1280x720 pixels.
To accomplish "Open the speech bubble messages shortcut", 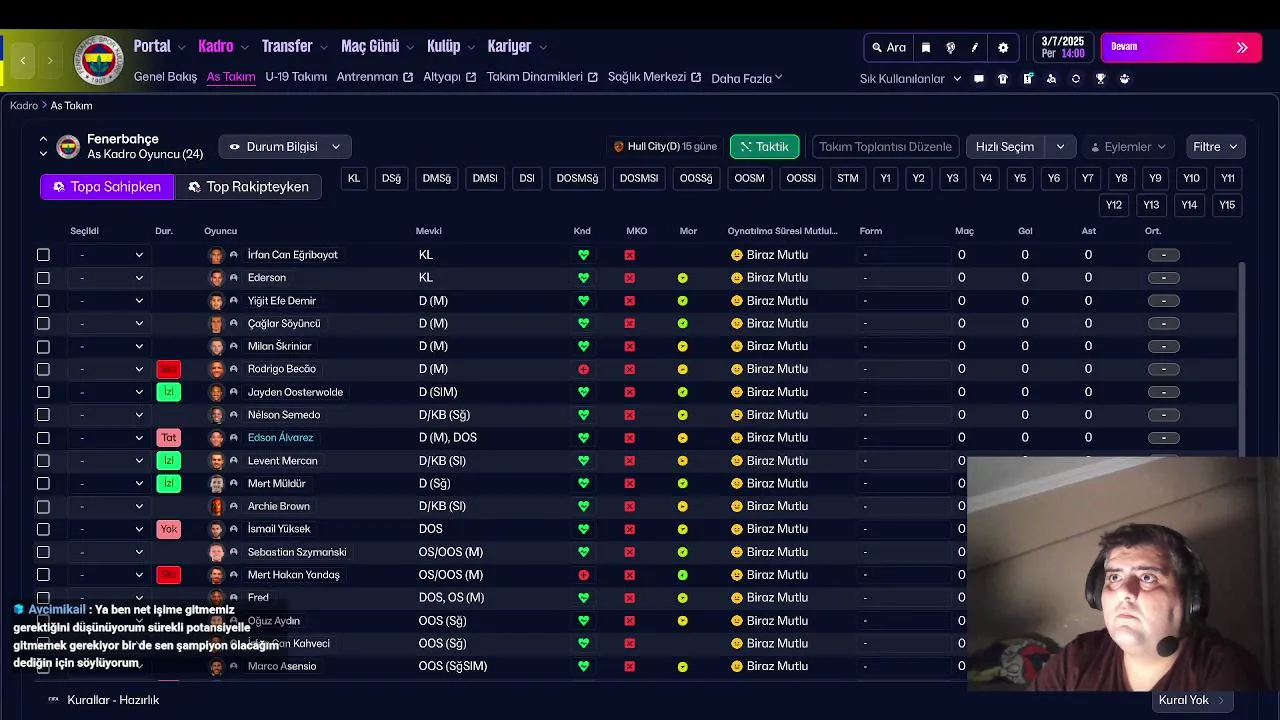I will 979,78.
